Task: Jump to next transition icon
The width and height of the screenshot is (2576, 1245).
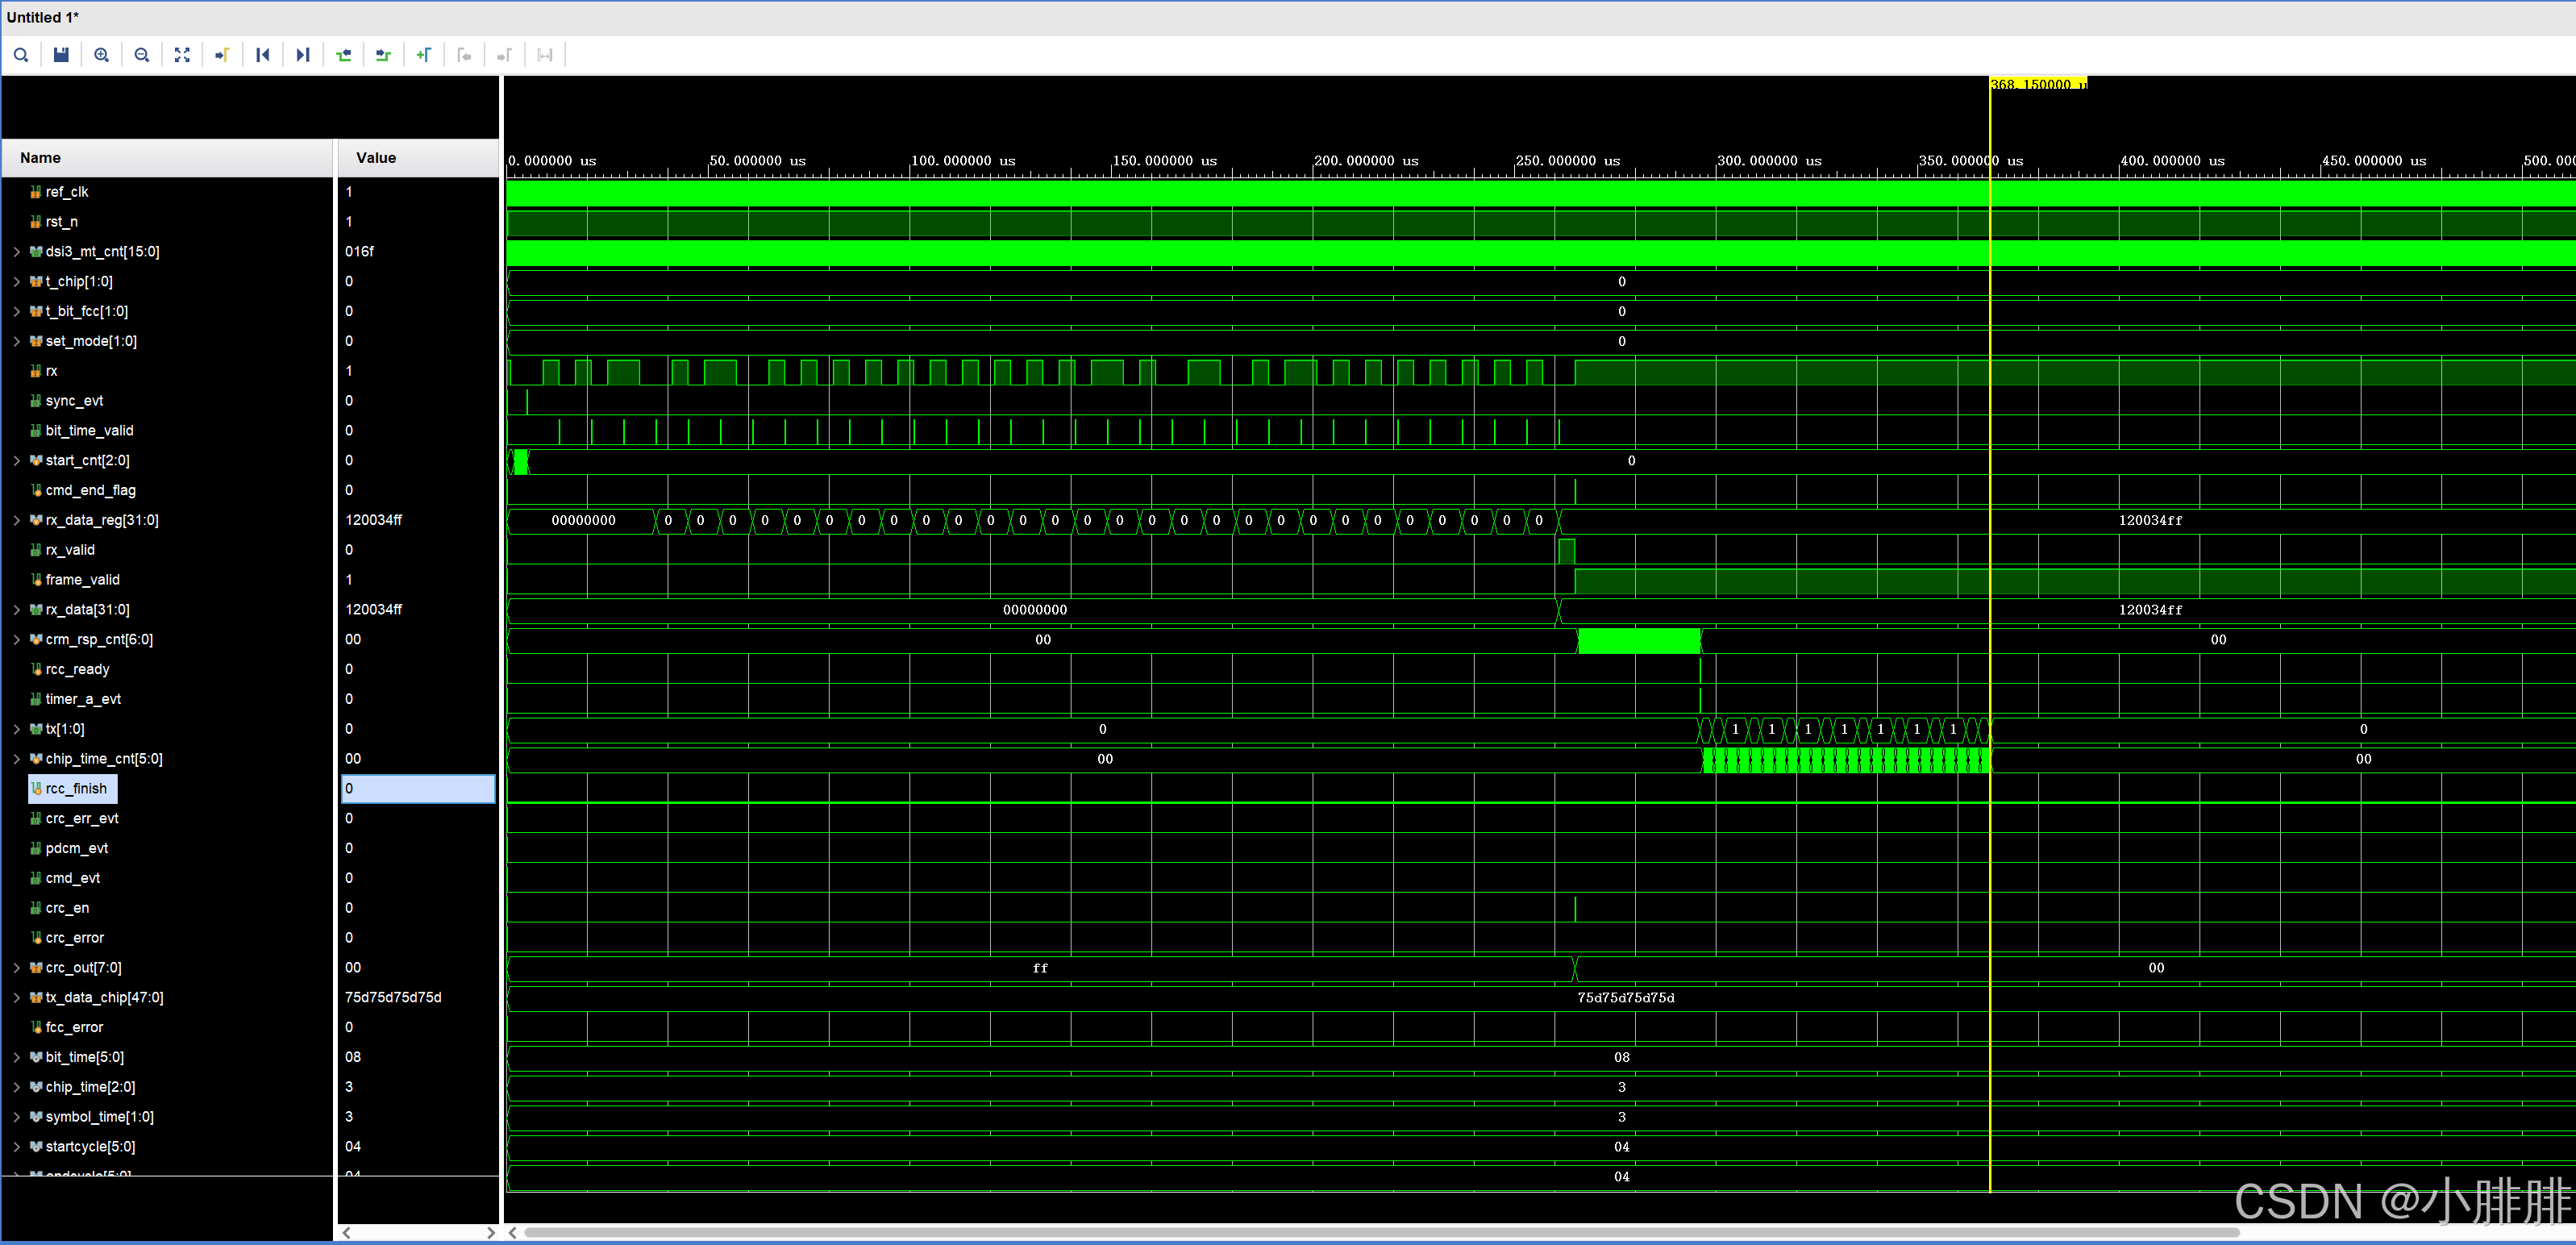Action: coord(383,55)
